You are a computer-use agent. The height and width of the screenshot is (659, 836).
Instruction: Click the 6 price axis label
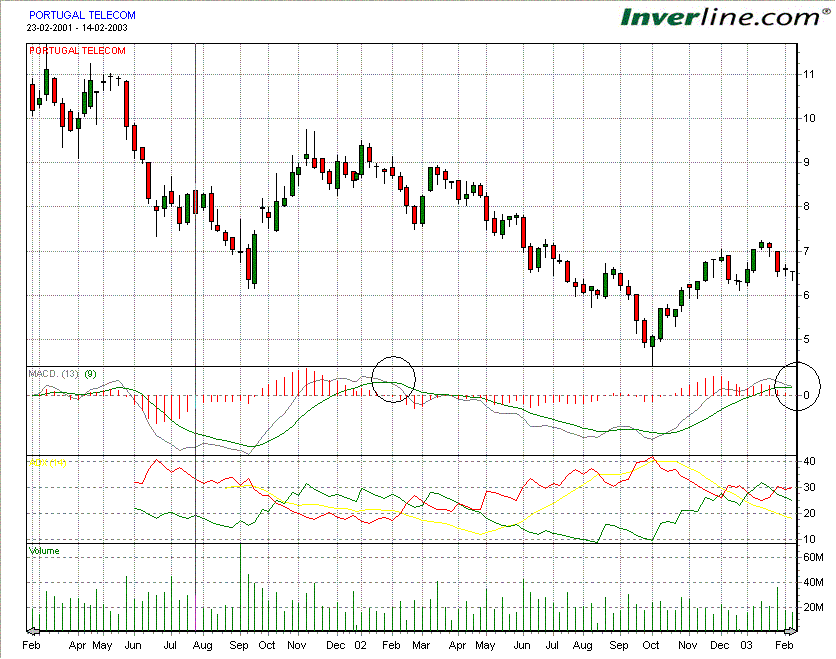806,295
